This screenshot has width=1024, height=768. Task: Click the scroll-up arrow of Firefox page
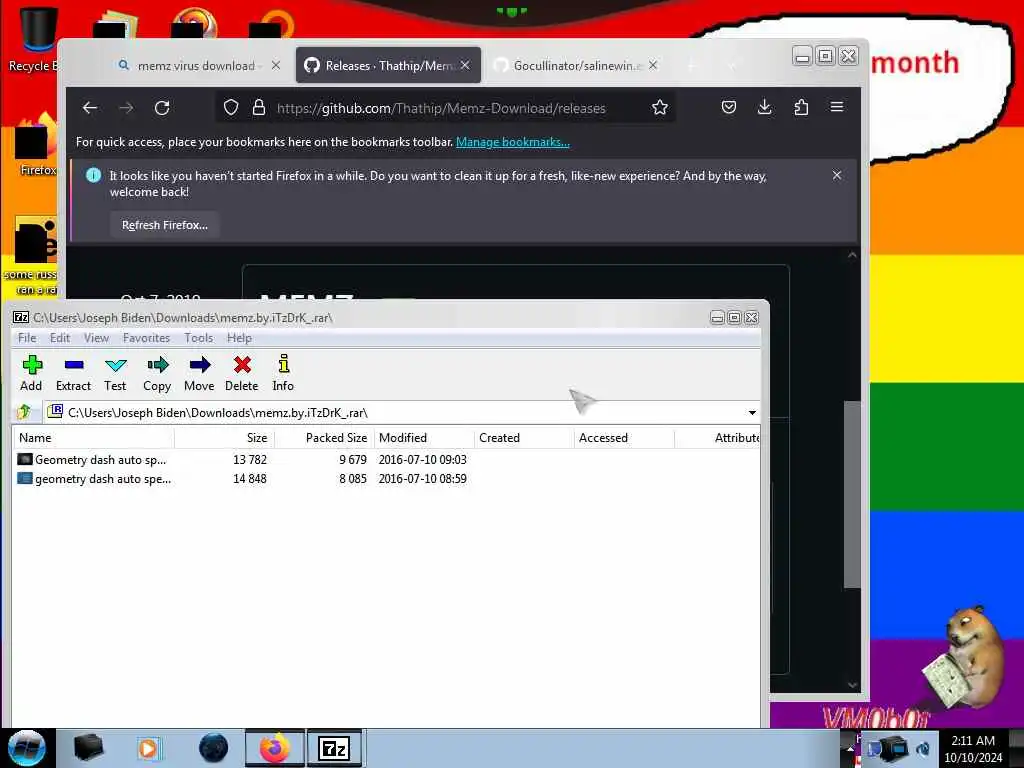852,255
